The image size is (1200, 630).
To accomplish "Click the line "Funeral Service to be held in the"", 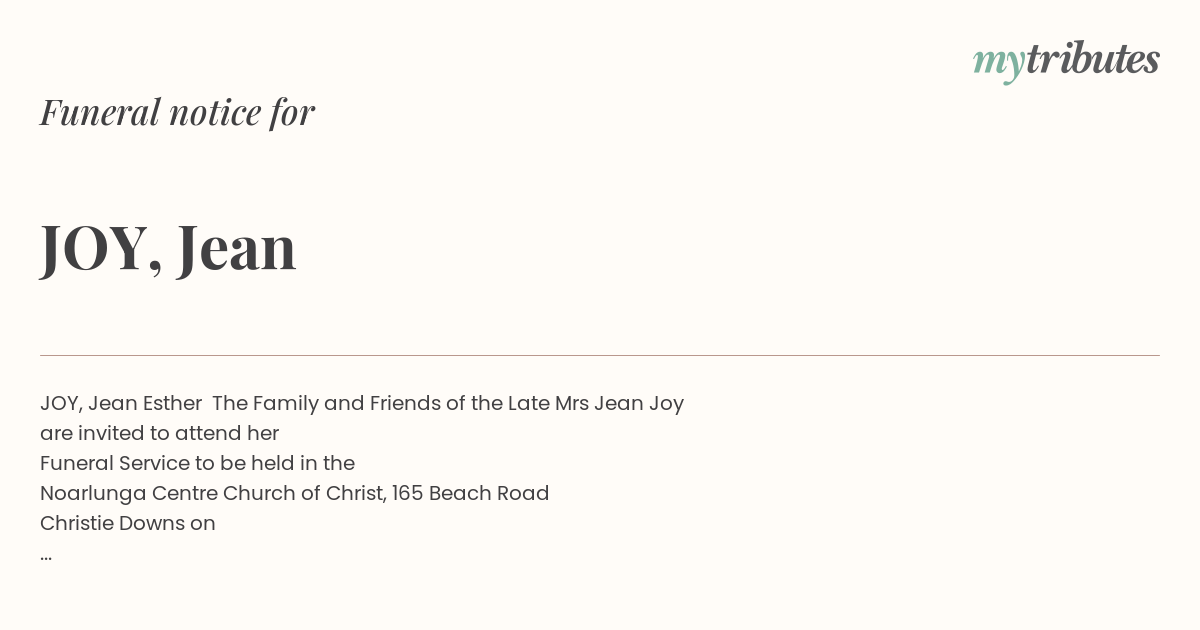I will (x=197, y=463).
